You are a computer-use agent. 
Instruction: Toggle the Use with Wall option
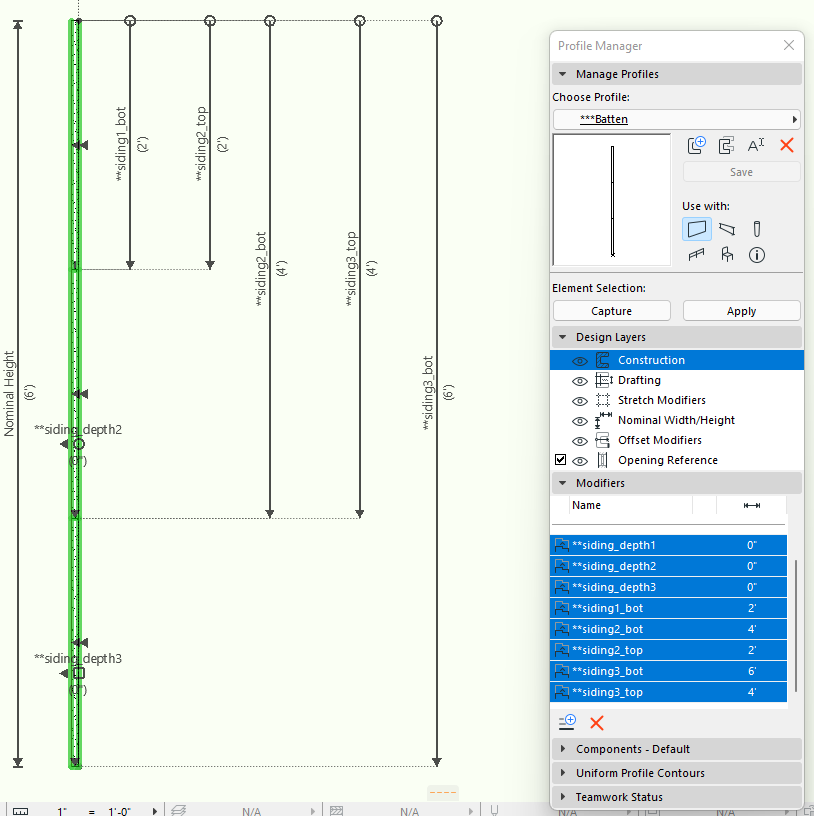coord(697,229)
